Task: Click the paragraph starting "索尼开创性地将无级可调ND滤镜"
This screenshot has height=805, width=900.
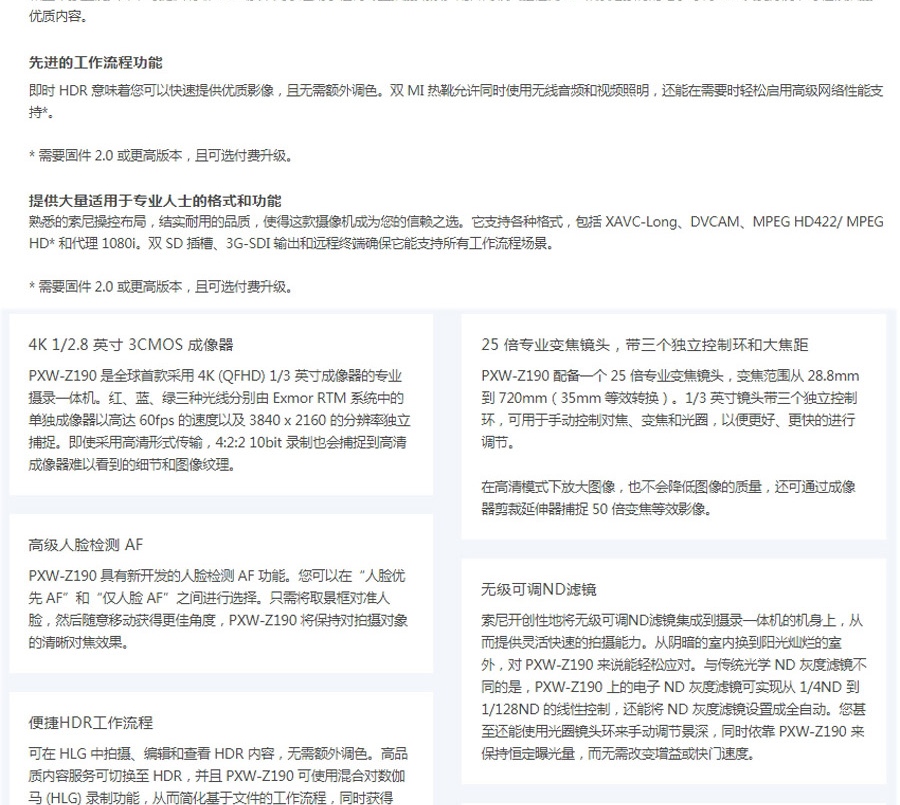Action: click(x=673, y=687)
